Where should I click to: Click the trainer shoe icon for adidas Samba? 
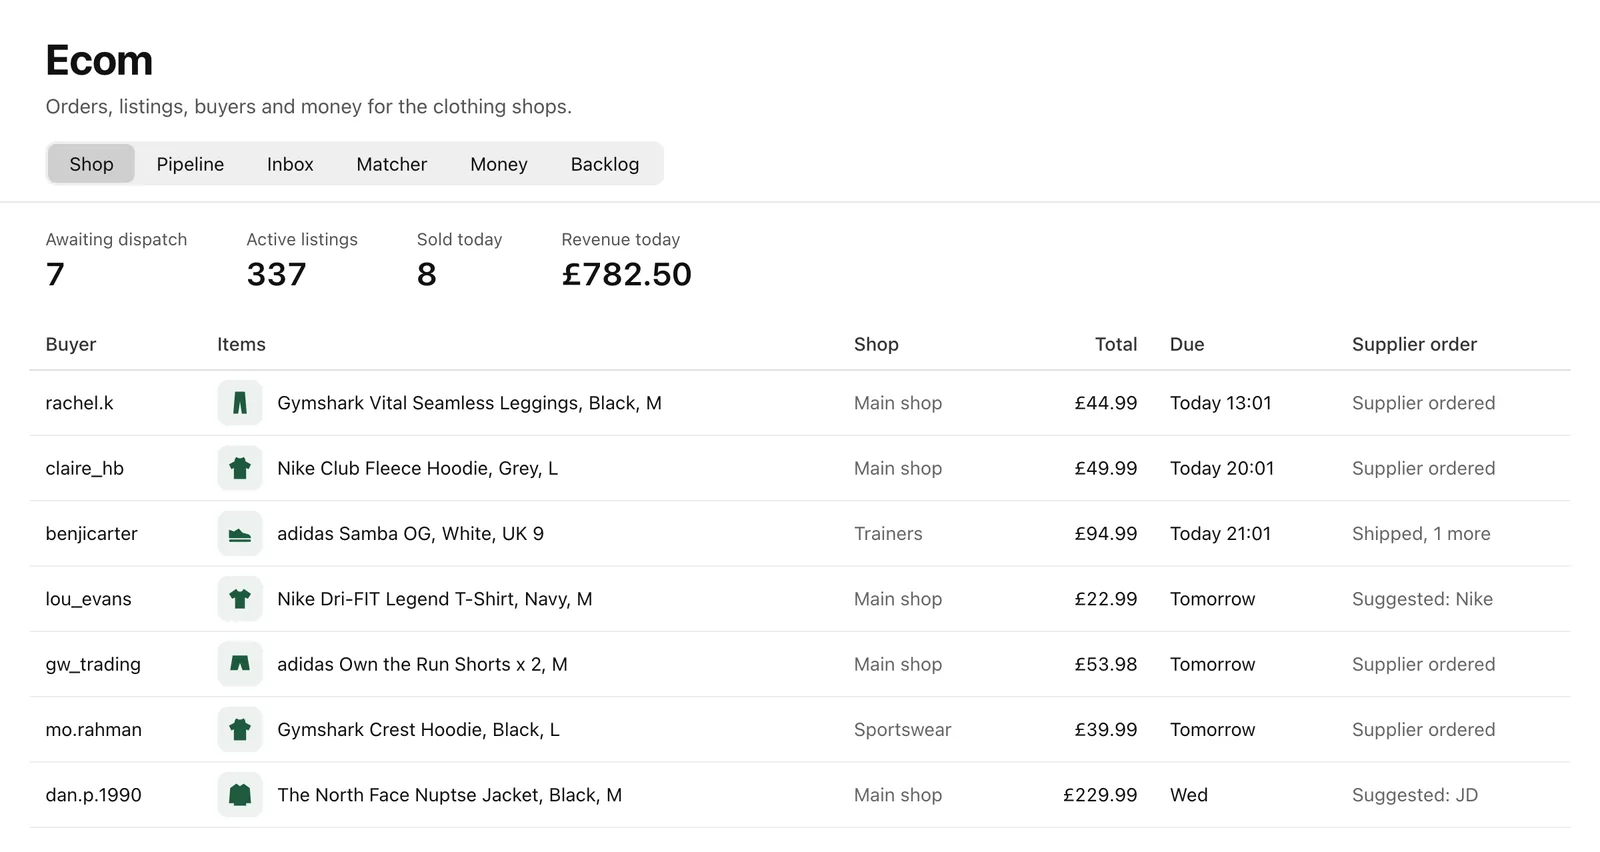coord(240,534)
